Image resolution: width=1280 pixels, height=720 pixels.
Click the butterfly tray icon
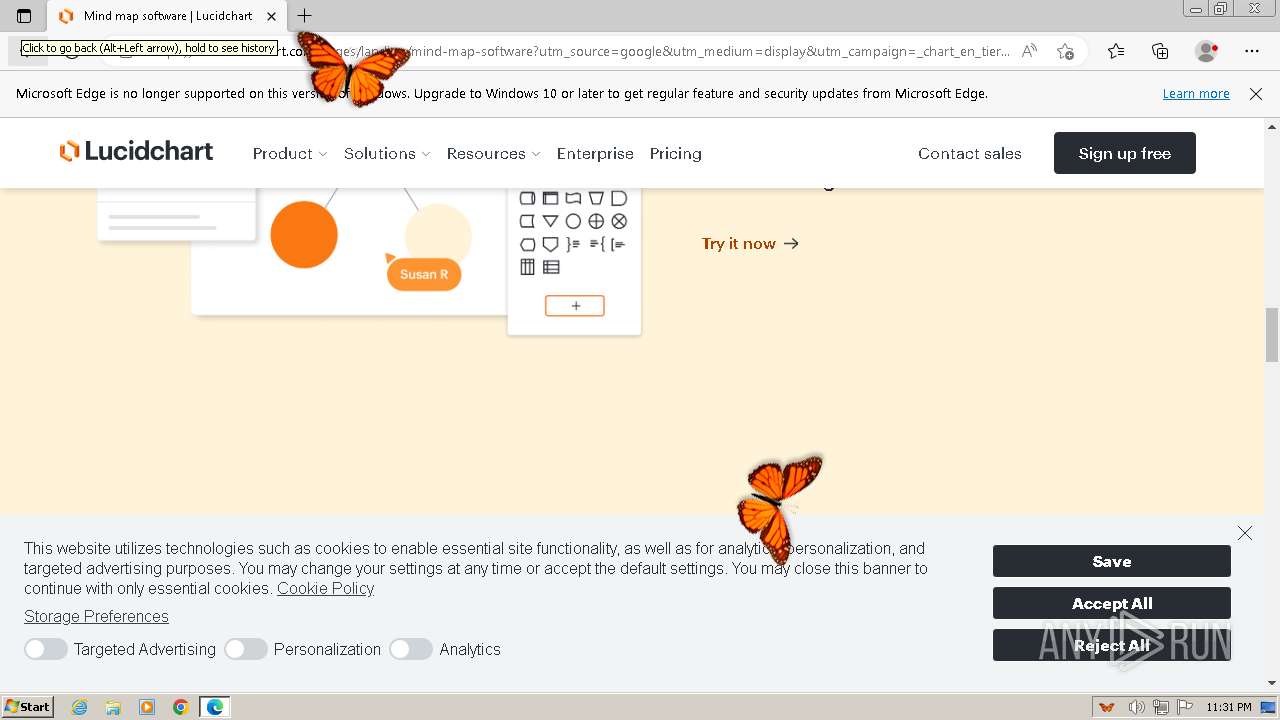(1107, 707)
